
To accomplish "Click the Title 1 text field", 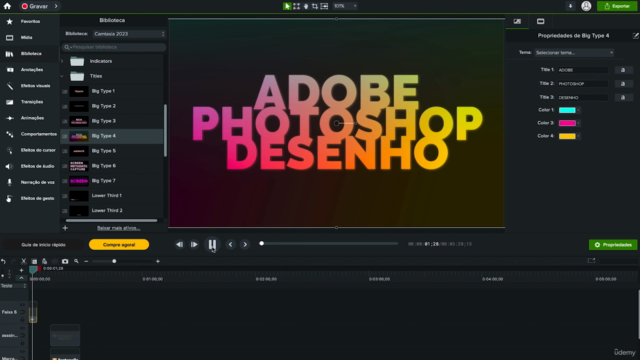I will (x=583, y=70).
